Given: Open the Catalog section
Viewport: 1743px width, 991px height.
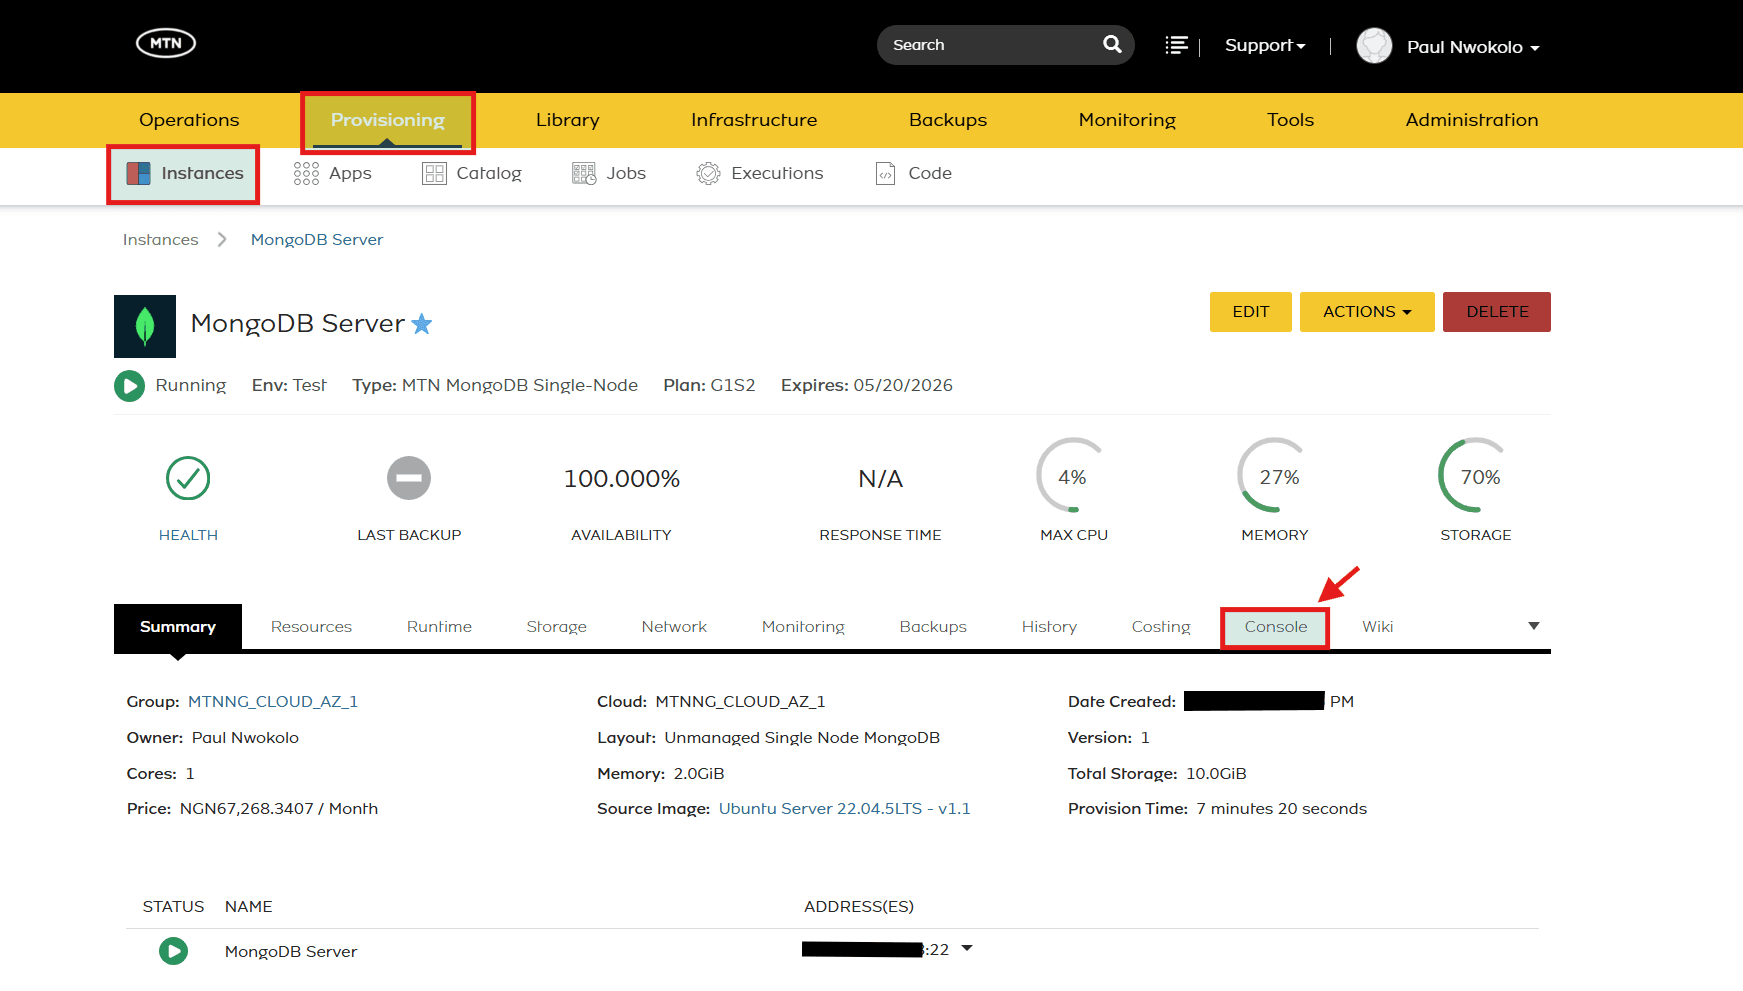Looking at the screenshot, I should coord(472,174).
